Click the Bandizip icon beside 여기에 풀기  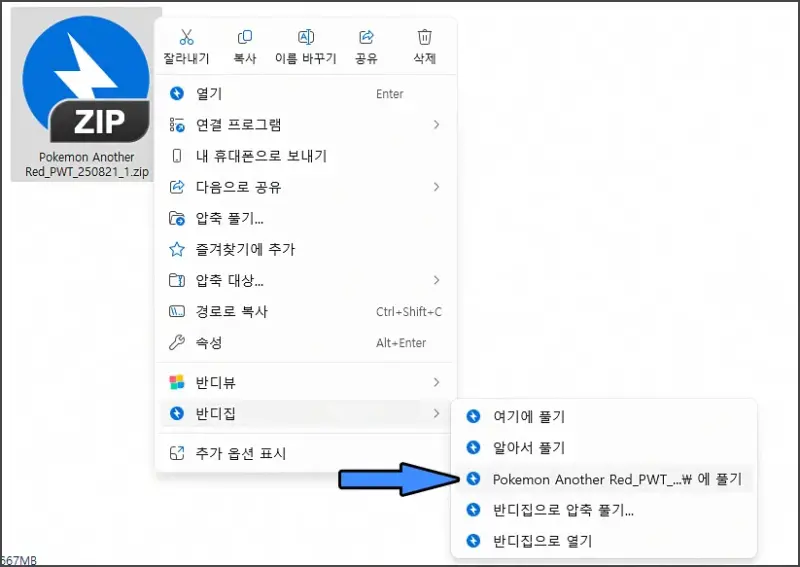[x=473, y=417]
